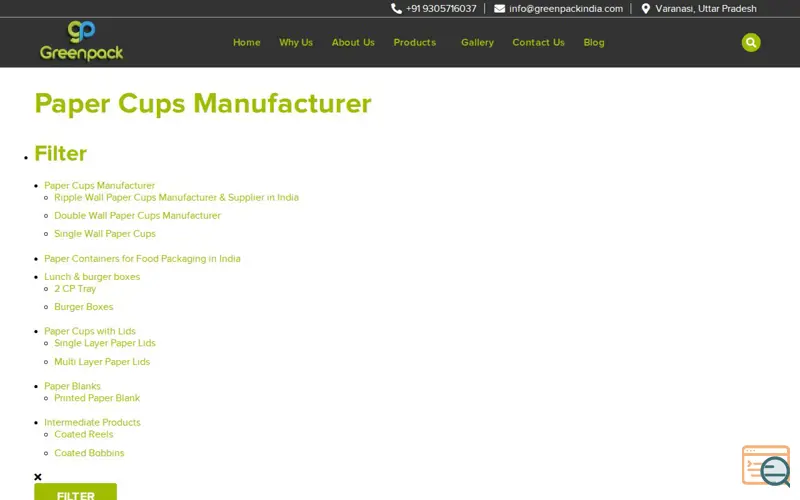
Task: Open the About Us menu item
Action: [x=353, y=42]
